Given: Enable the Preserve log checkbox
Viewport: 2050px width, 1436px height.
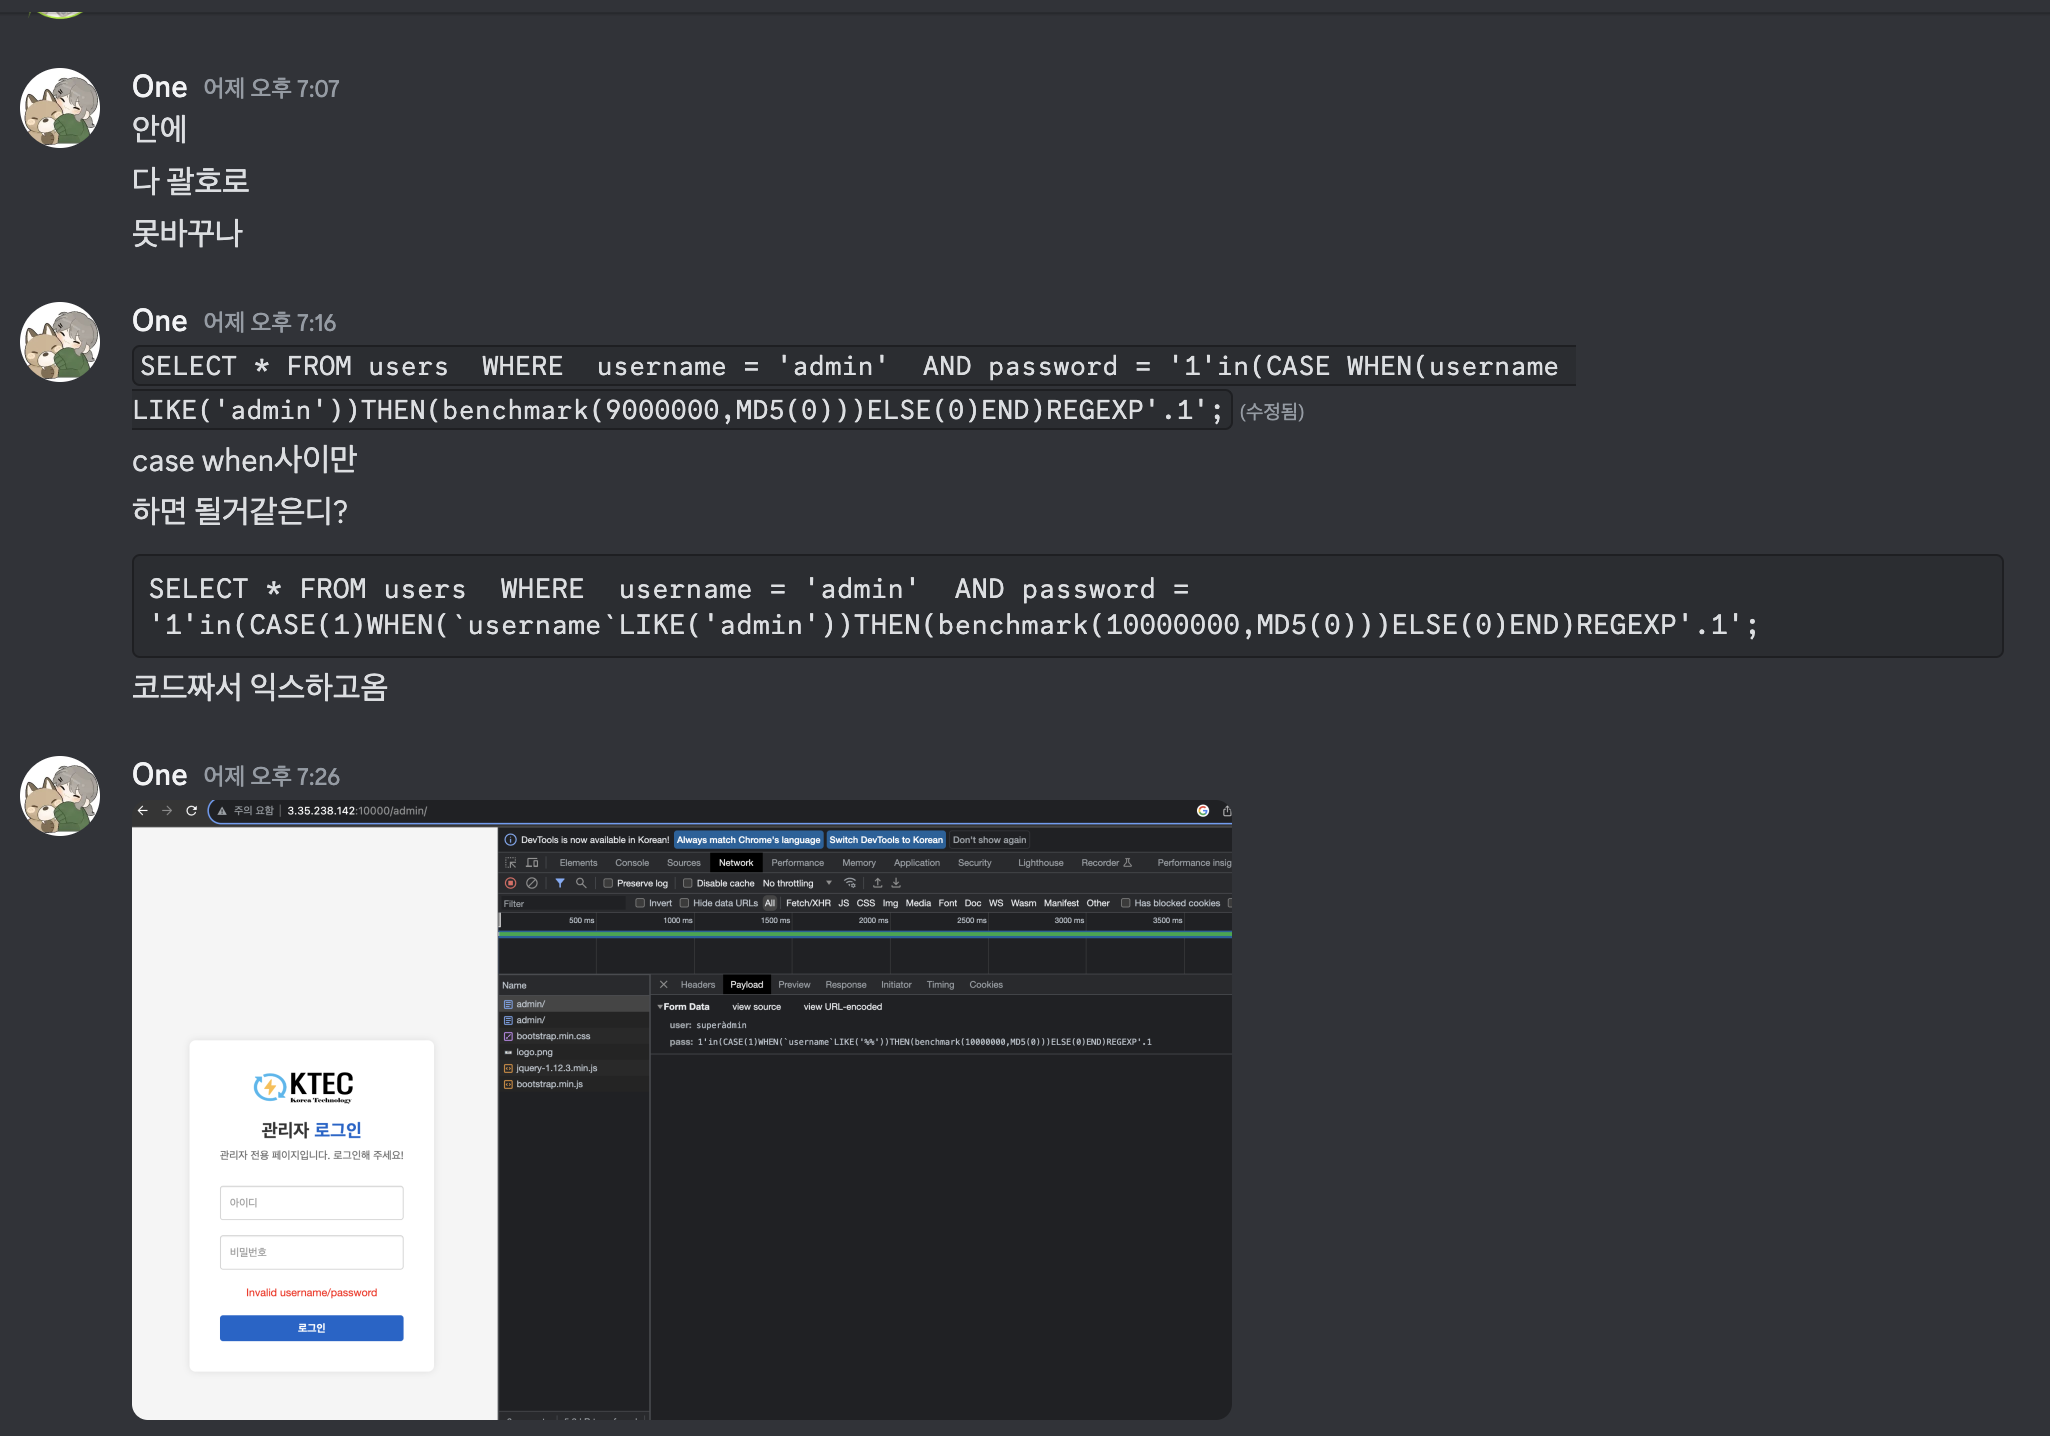Looking at the screenshot, I should click(x=608, y=883).
